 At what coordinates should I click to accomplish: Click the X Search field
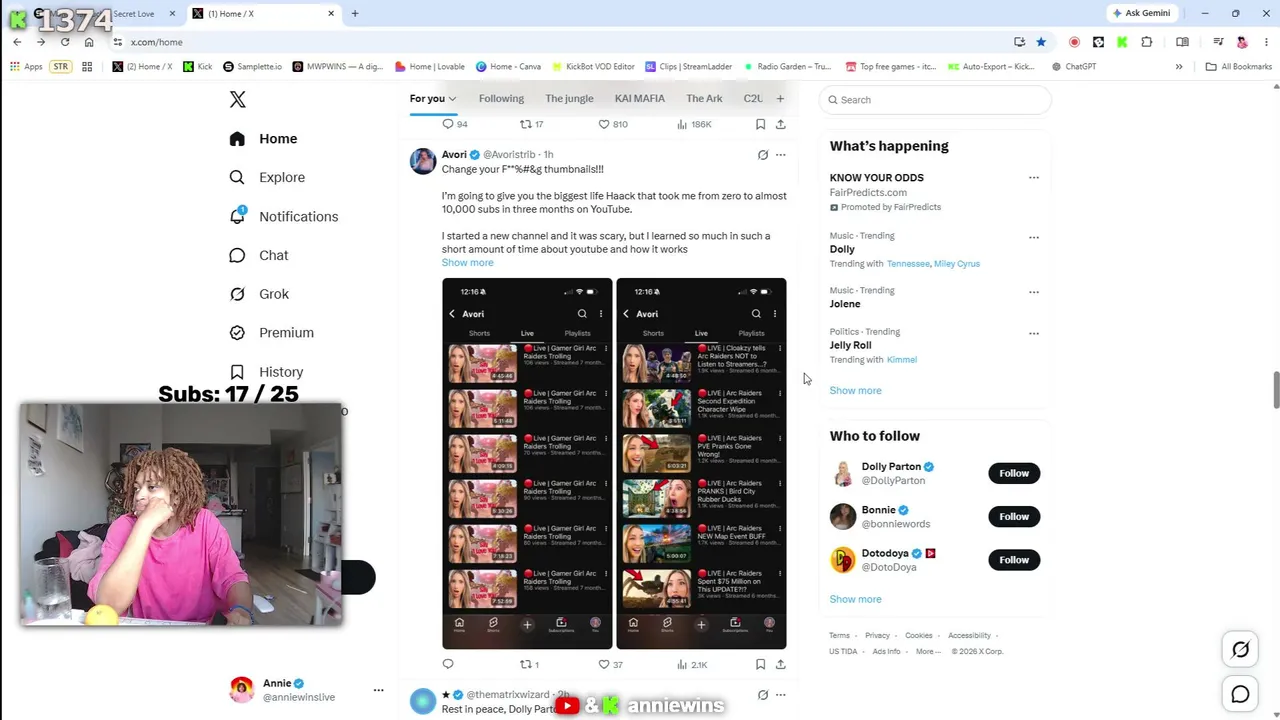(935, 100)
